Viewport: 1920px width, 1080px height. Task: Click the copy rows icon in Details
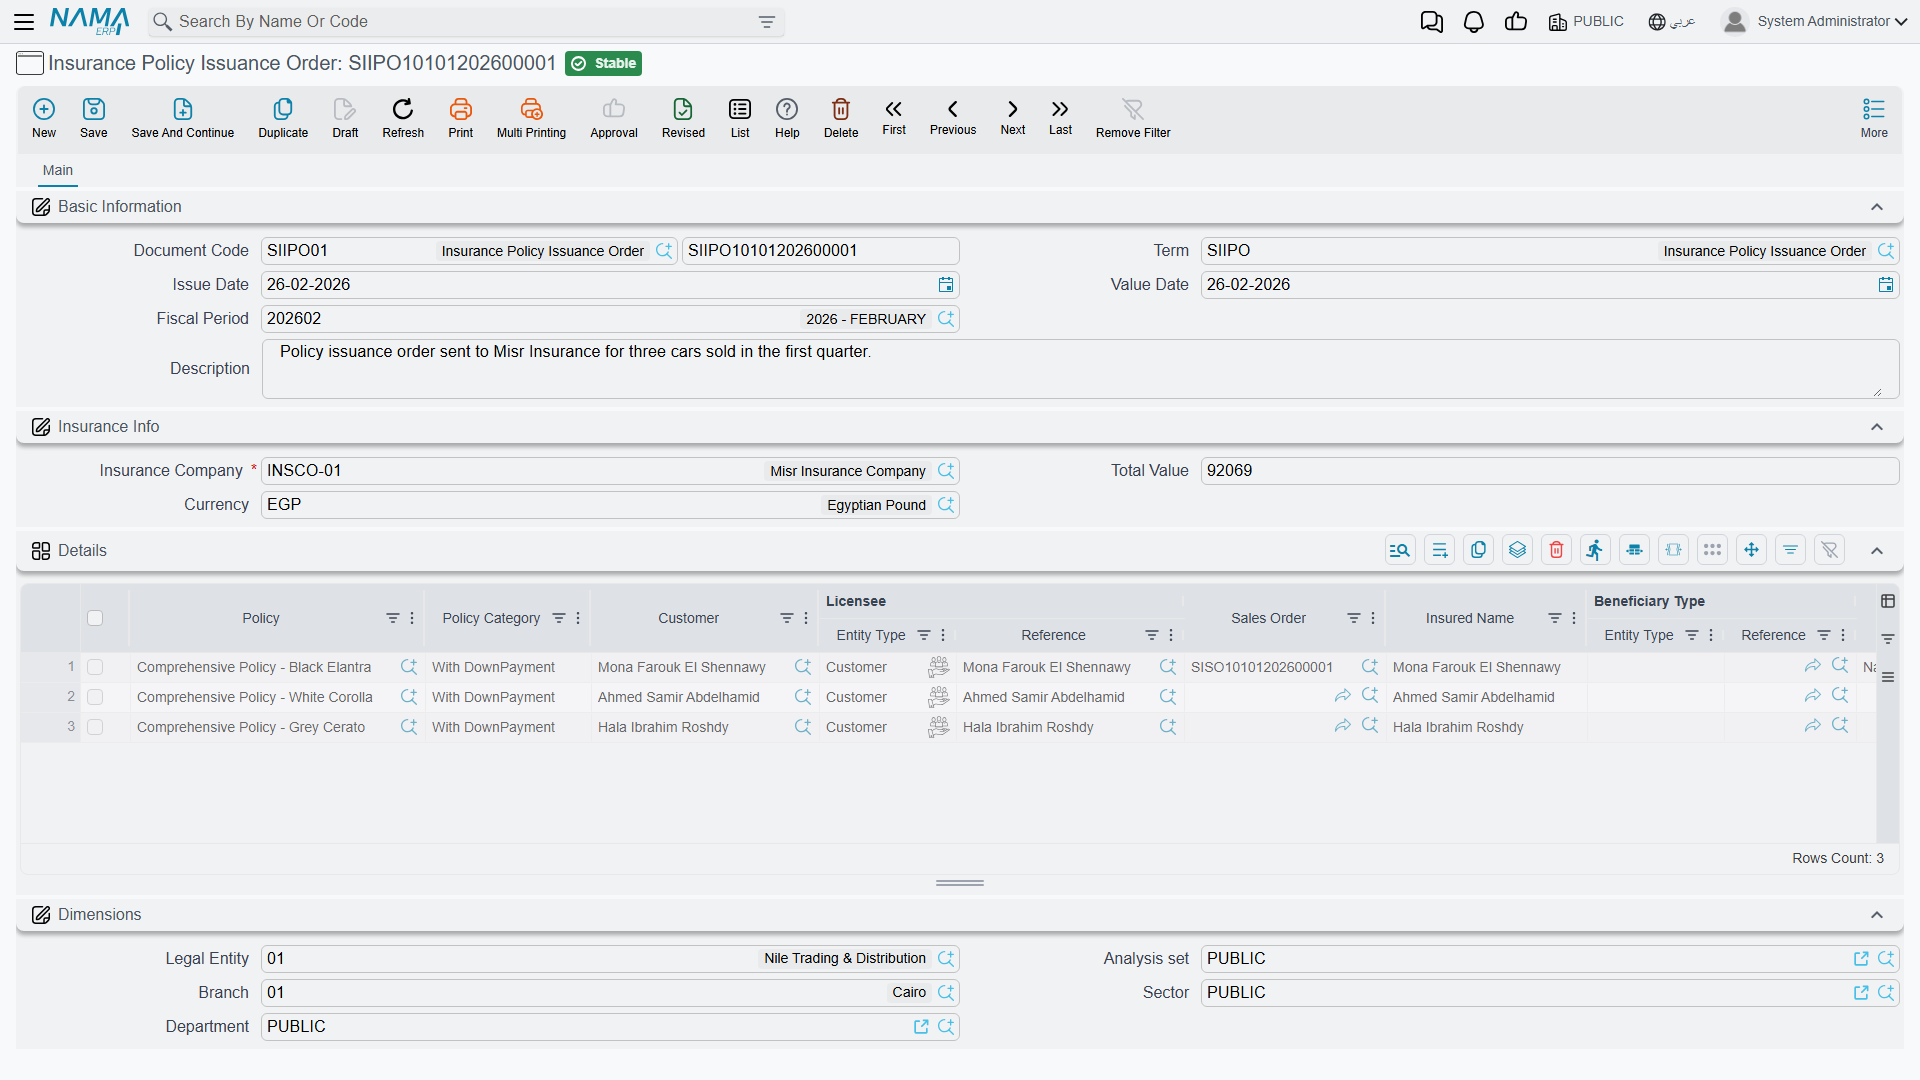click(1478, 550)
